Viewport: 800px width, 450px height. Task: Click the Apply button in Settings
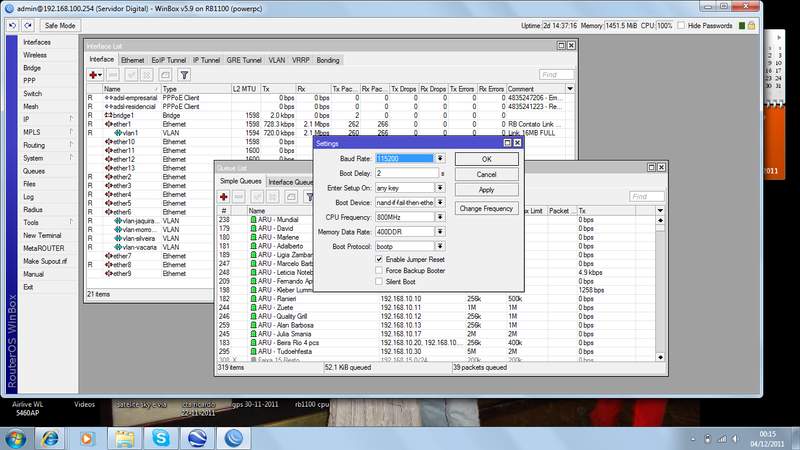pos(485,189)
